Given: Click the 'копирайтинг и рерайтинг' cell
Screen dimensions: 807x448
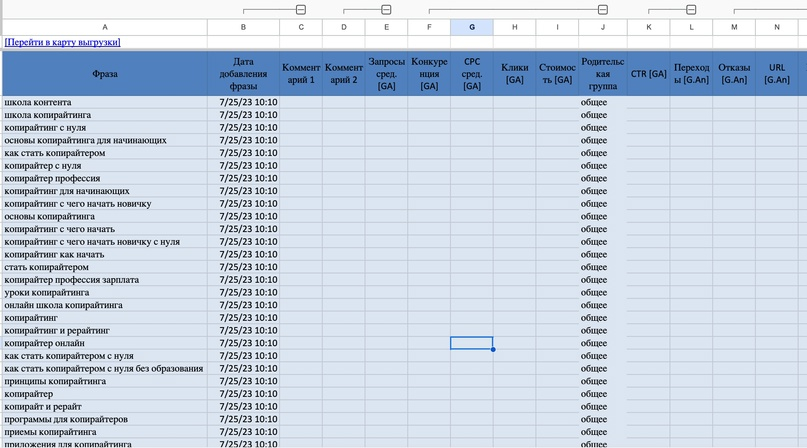Looking at the screenshot, I should (57, 330).
